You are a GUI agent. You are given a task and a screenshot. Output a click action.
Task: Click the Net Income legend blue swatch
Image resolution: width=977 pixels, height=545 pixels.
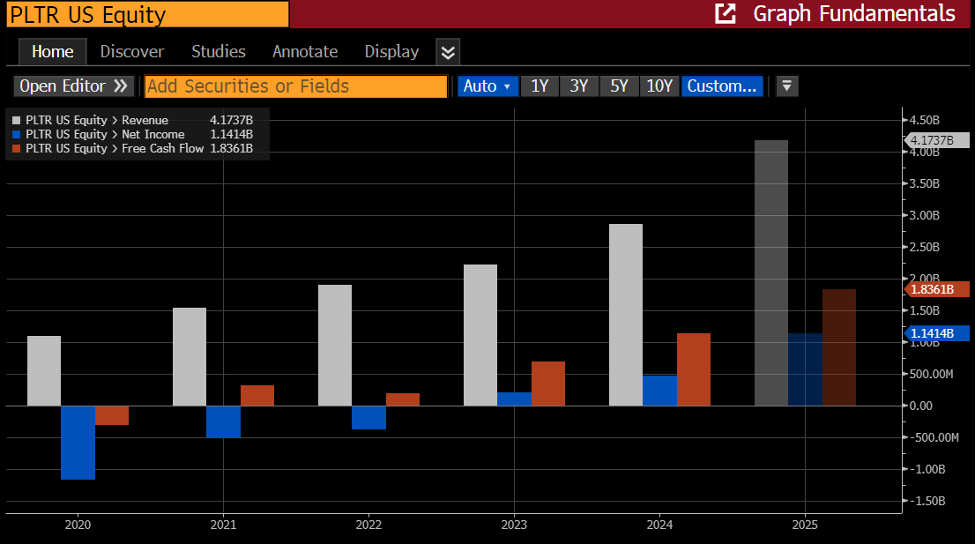pos(16,135)
